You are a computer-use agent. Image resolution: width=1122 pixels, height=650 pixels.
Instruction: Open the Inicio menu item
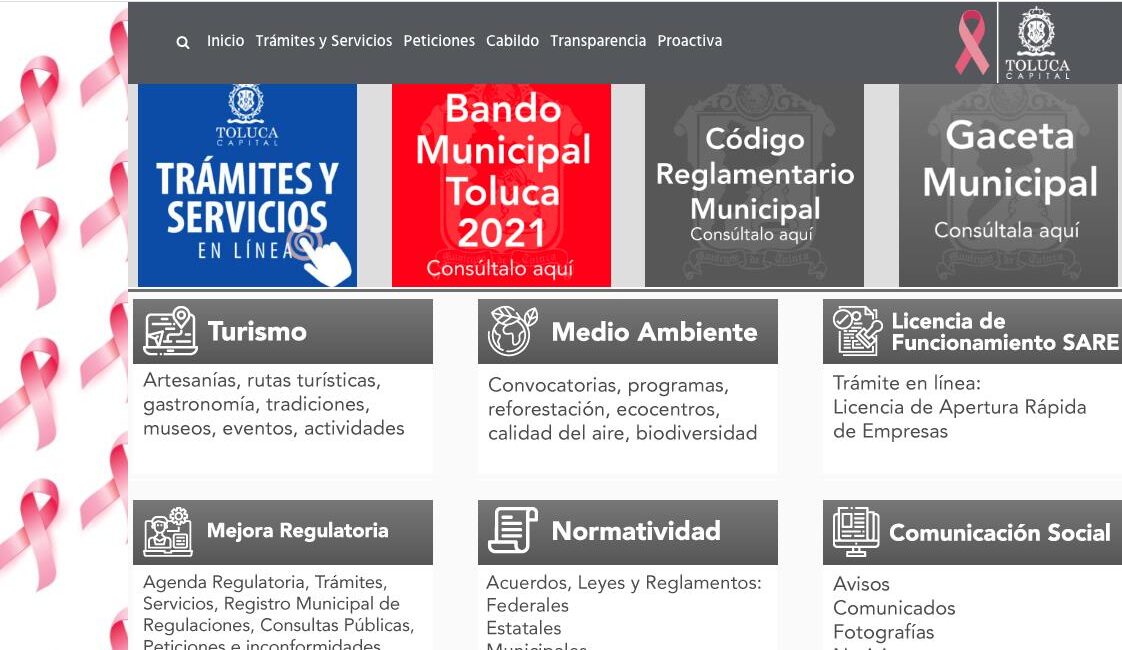click(x=225, y=41)
